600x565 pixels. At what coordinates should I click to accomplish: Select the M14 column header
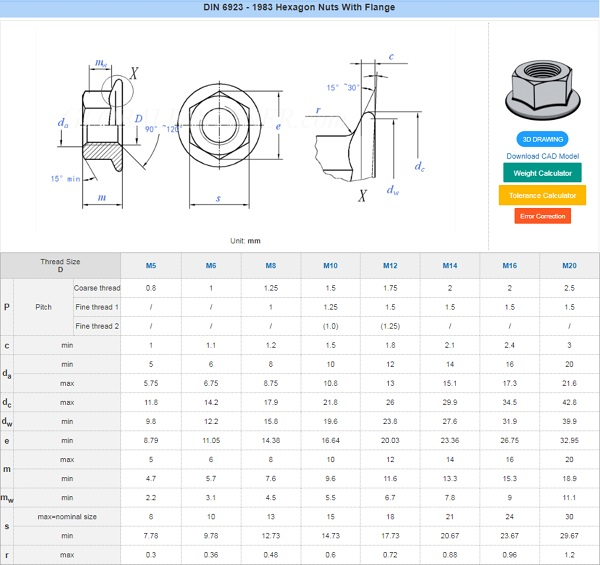click(x=450, y=266)
